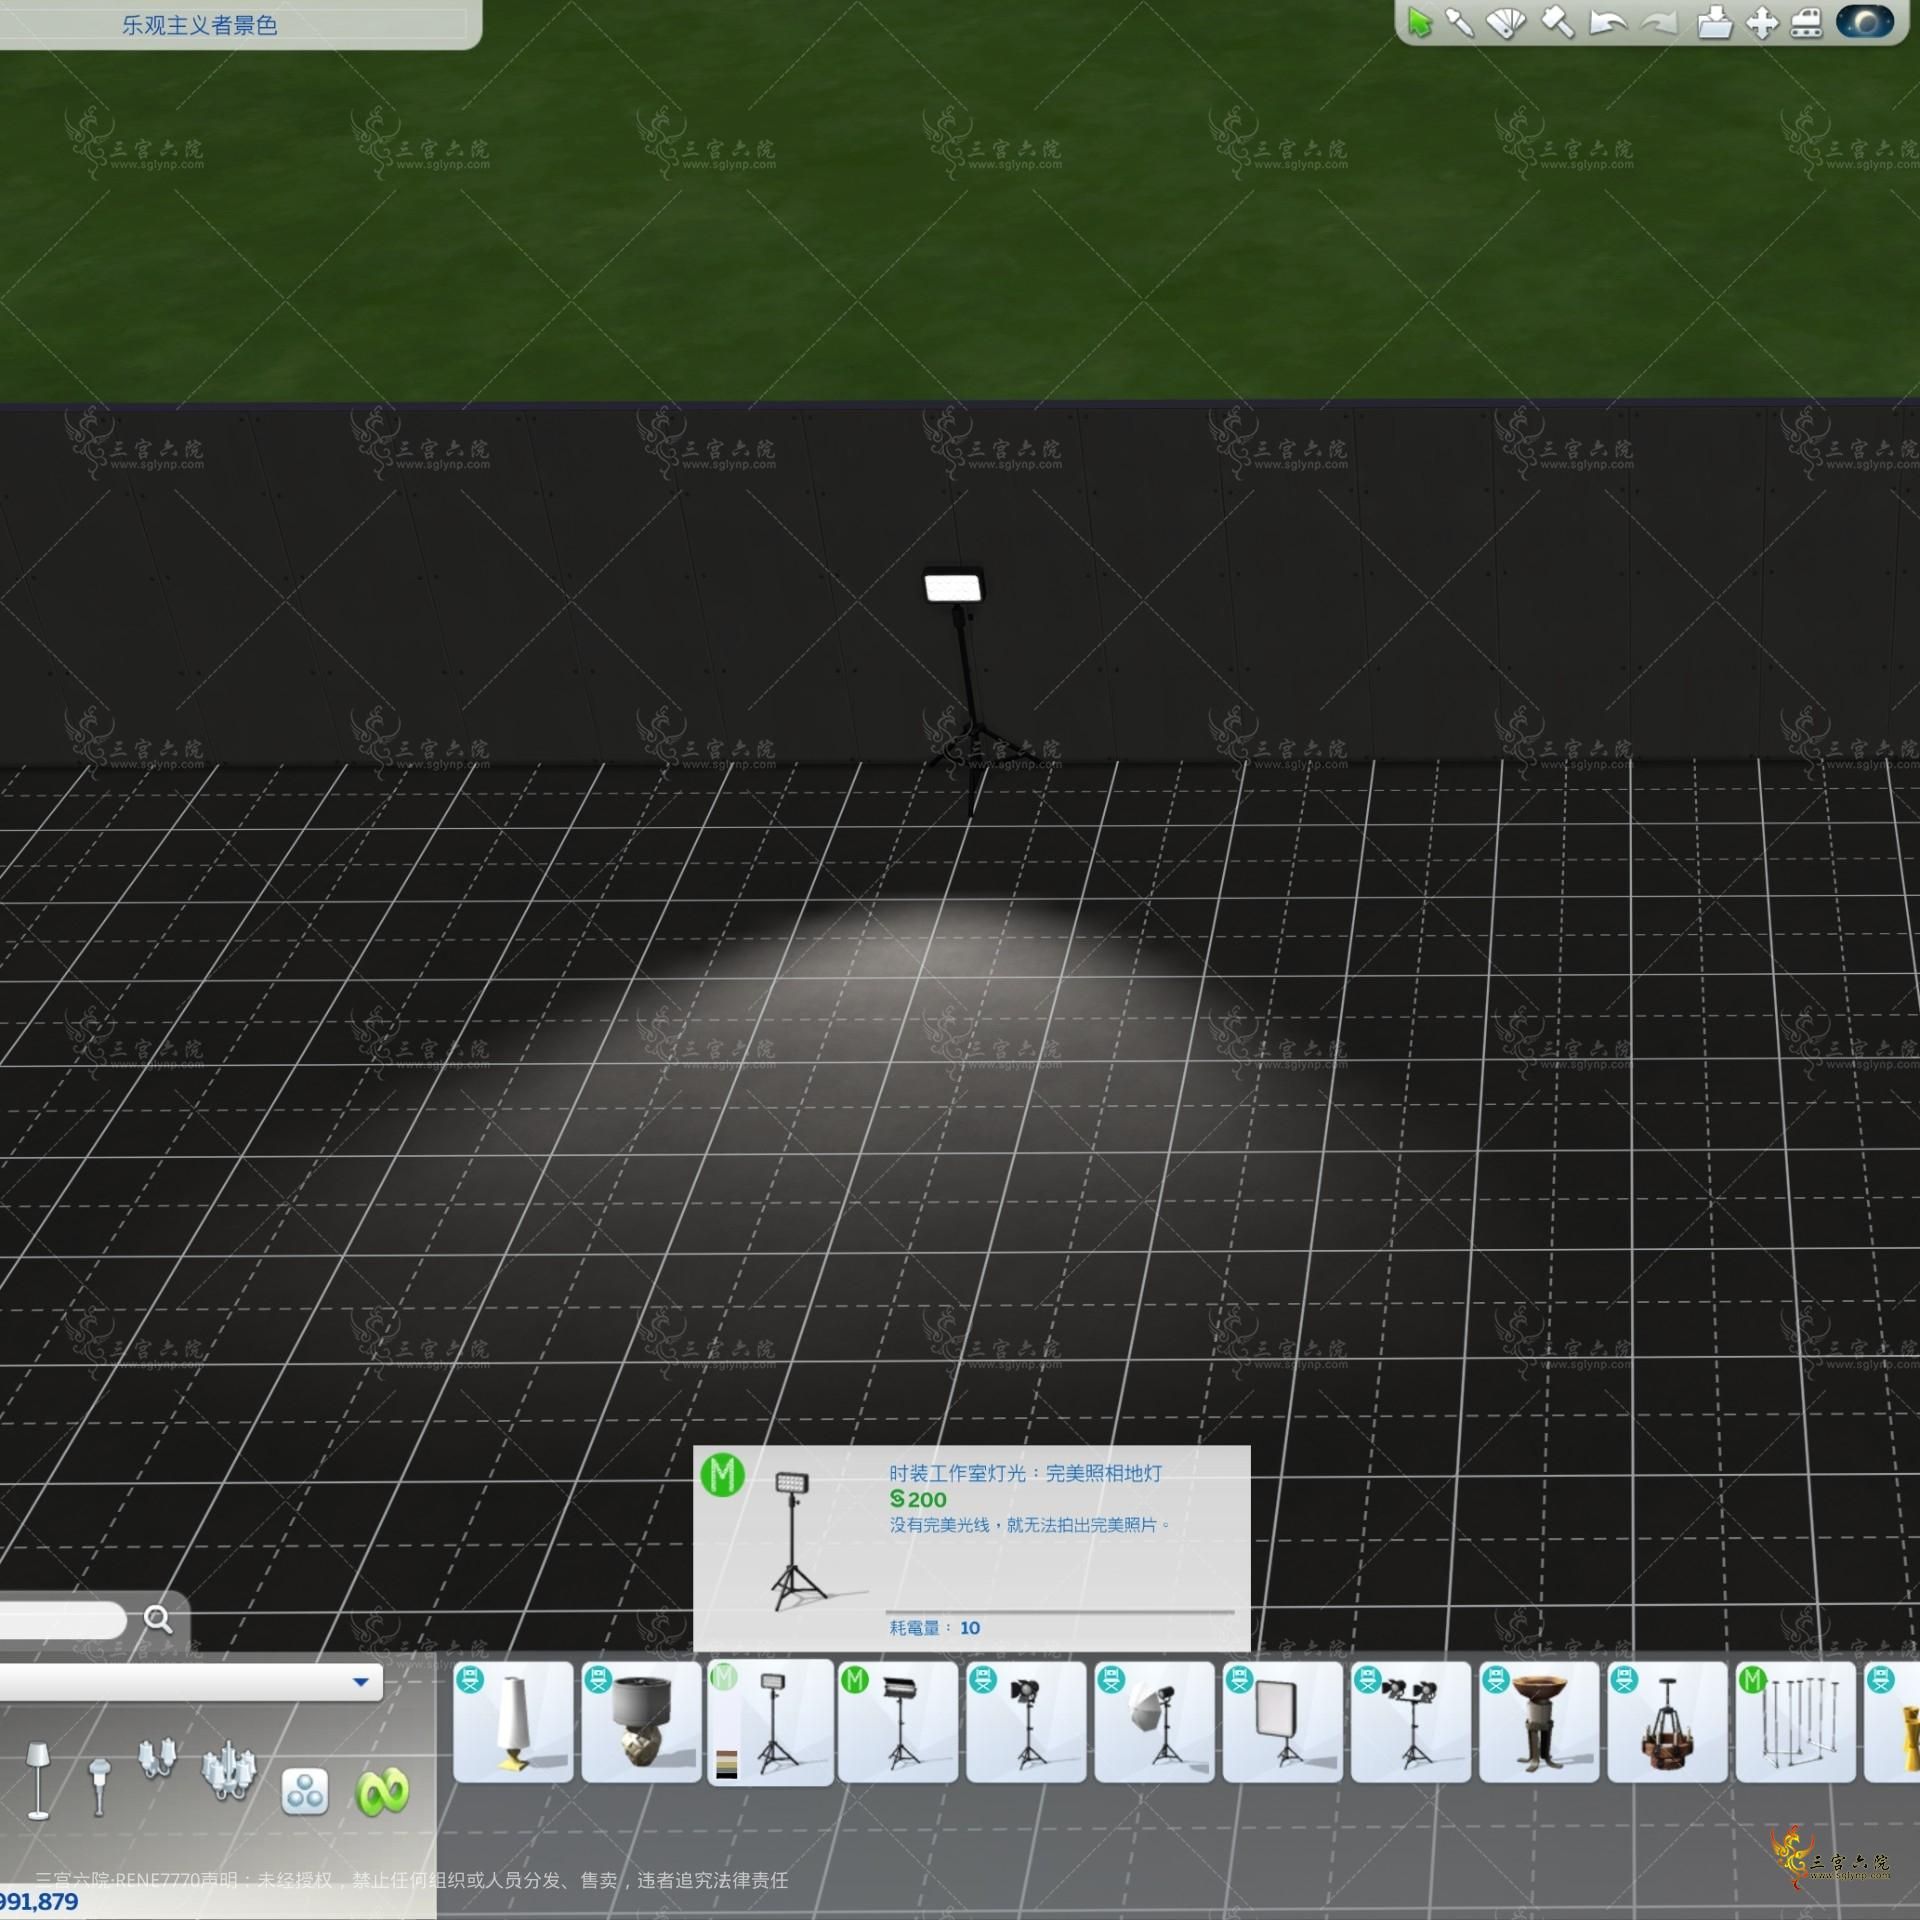The width and height of the screenshot is (1920, 1920).
Task: Pick the barn-door tripod light thumbnail
Action: pos(898,1722)
